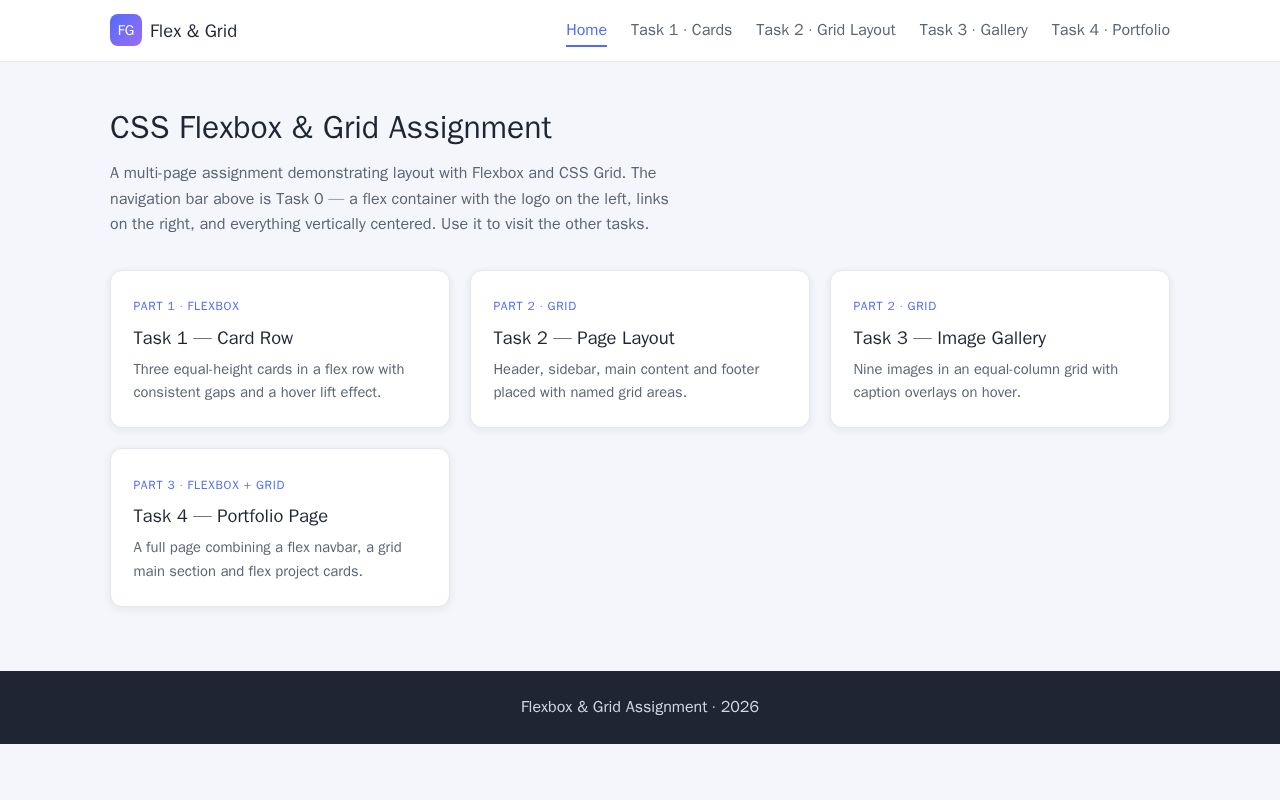Screen dimensions: 1280x800
Task: Click the footer text 'Flexbox & Grid Assignment · 2026'
Action: click(x=640, y=707)
